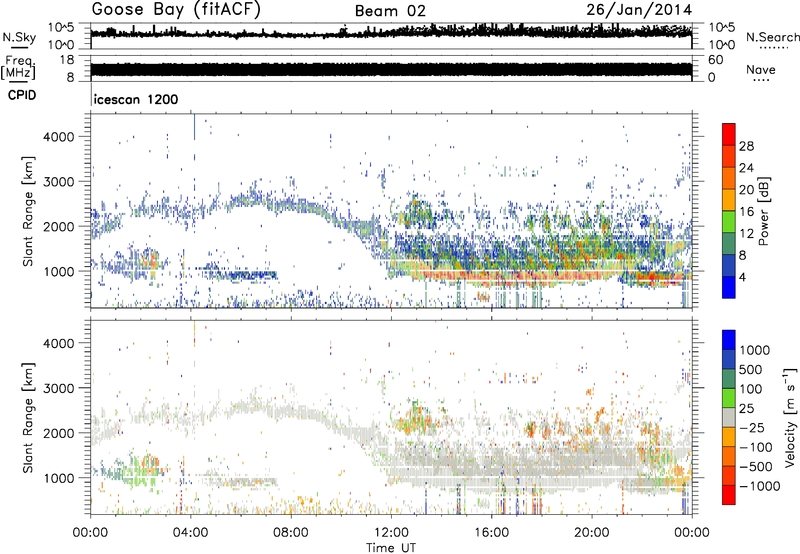Viewport: 800px width, 554px height.
Task: Click the 'Freq. [MHz]' axis label
Action: [18, 67]
